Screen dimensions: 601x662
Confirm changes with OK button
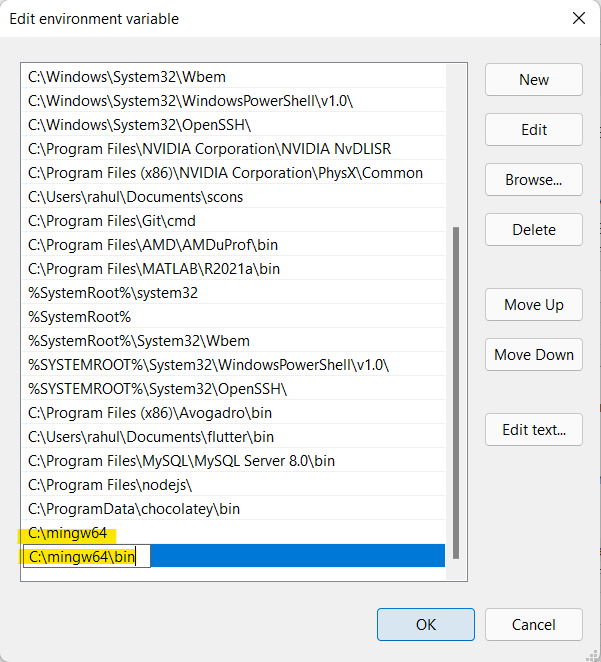point(426,624)
